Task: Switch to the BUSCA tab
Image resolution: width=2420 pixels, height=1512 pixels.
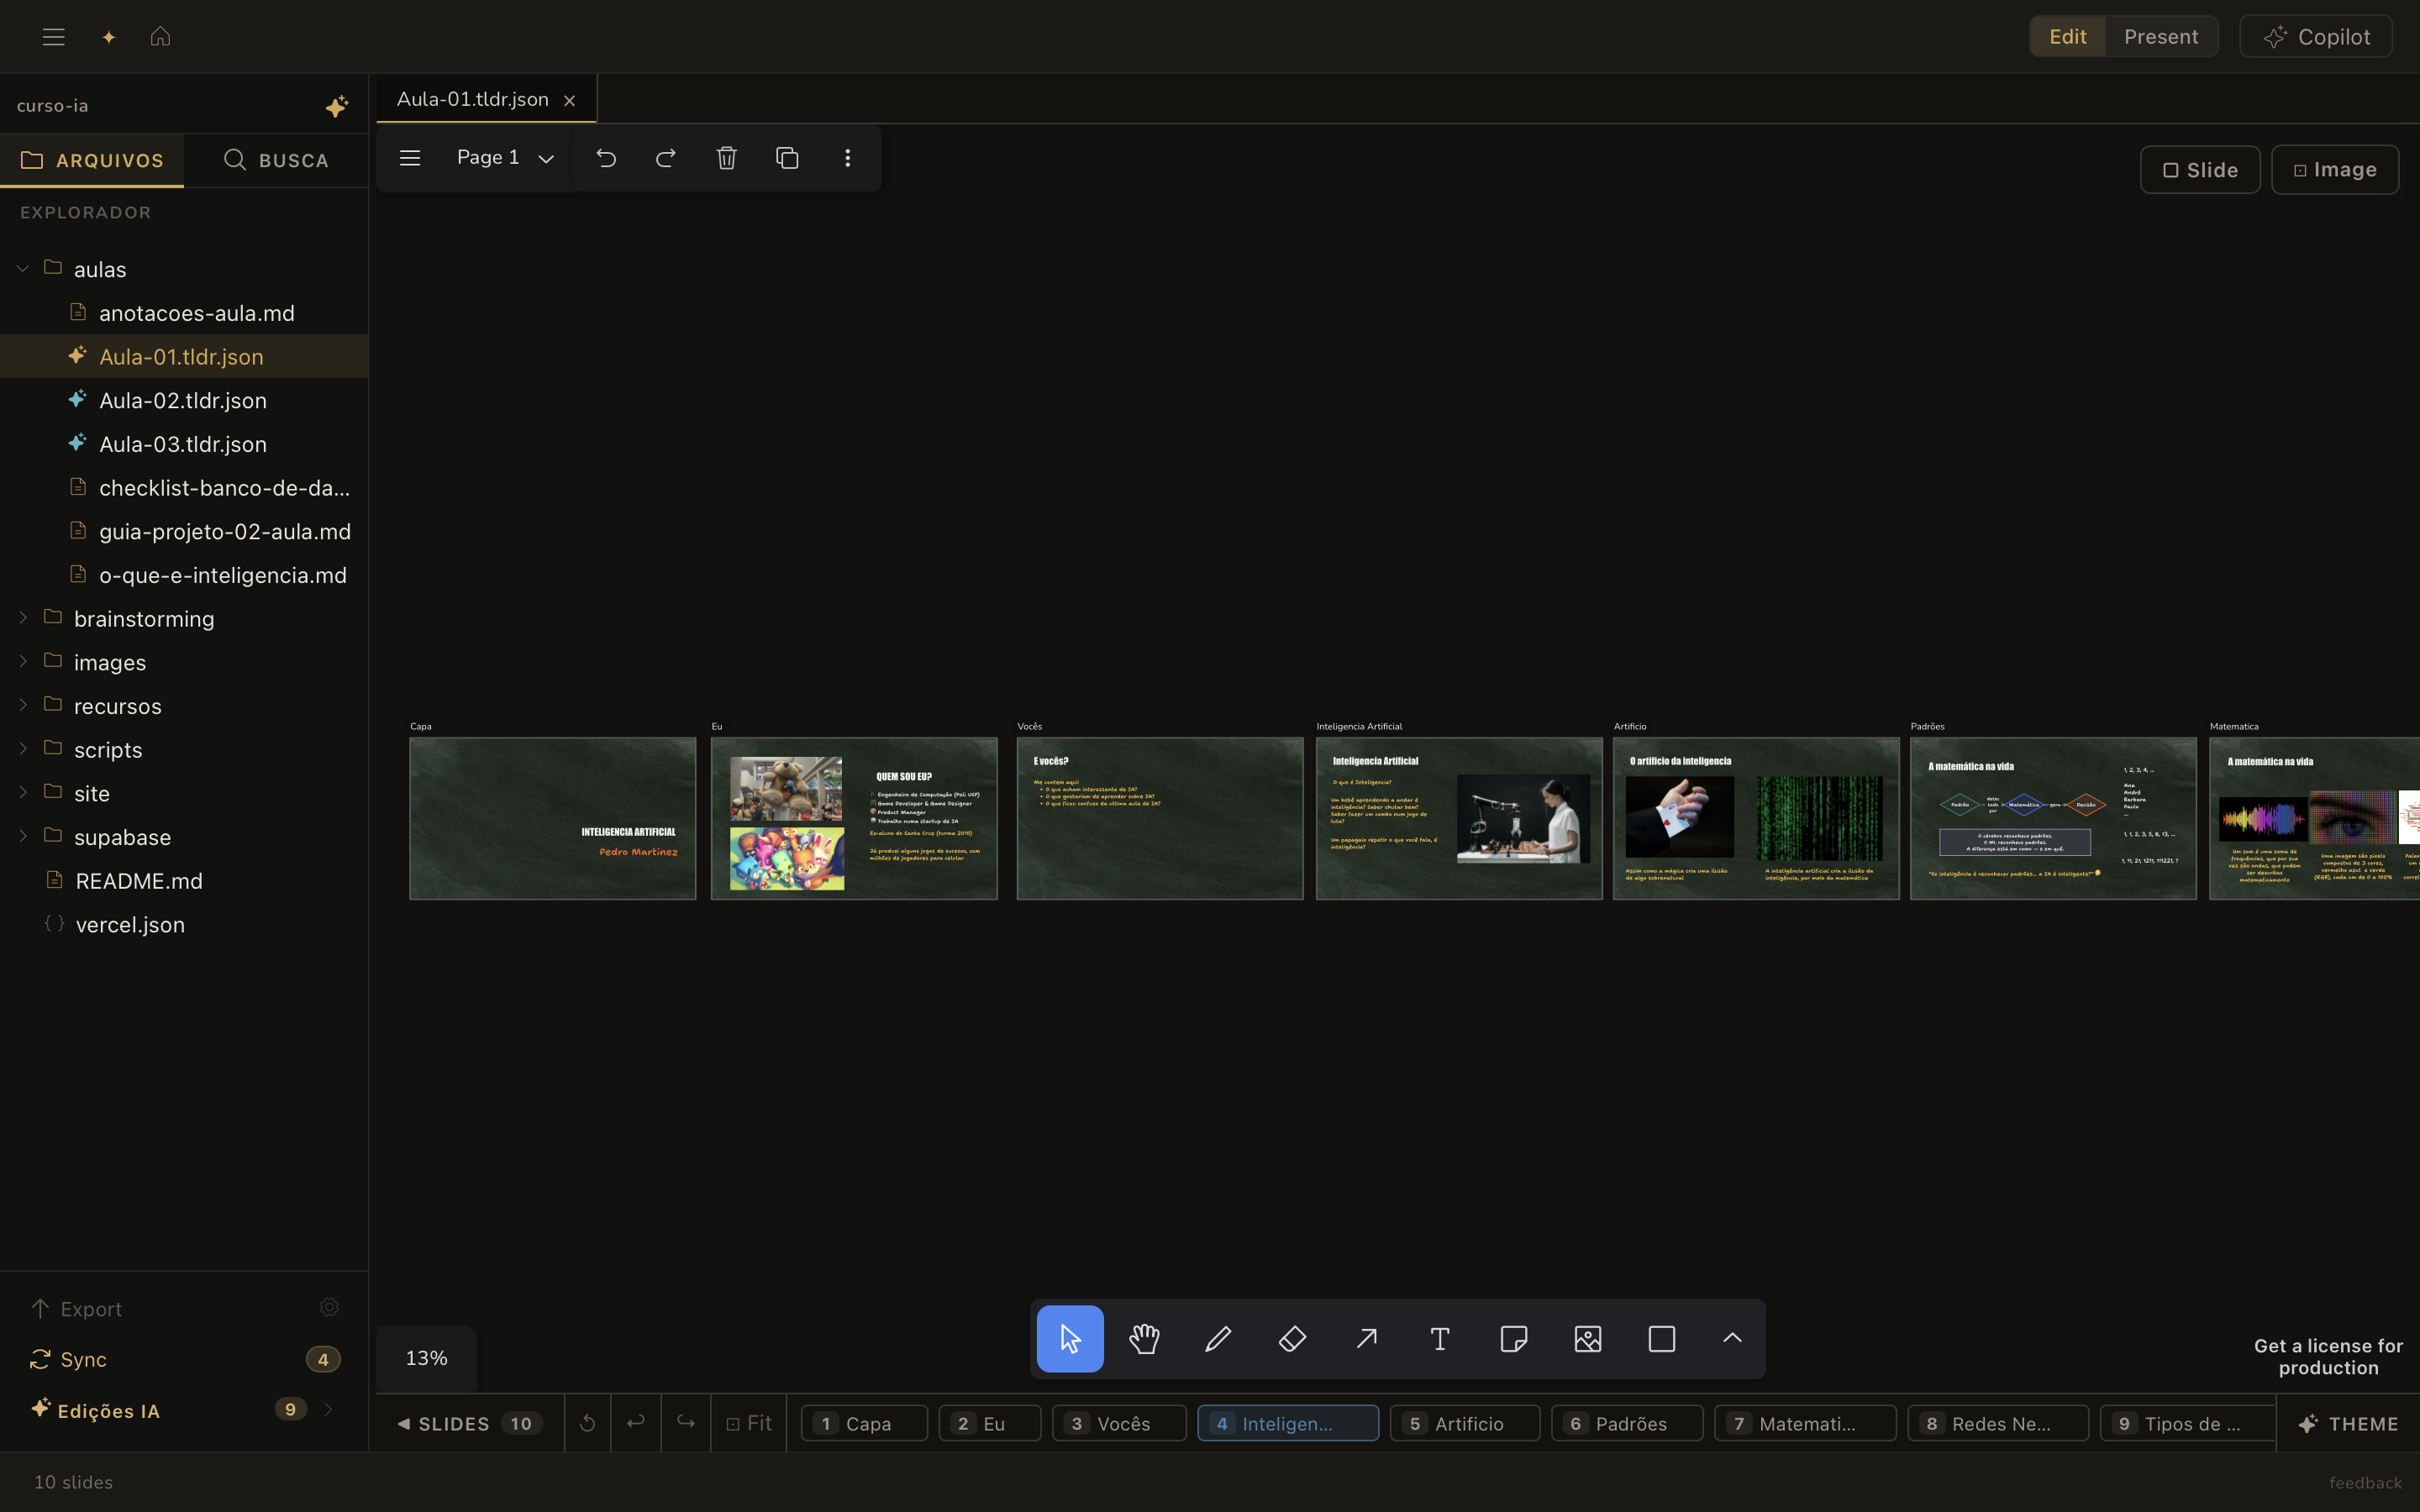Action: pyautogui.click(x=276, y=160)
